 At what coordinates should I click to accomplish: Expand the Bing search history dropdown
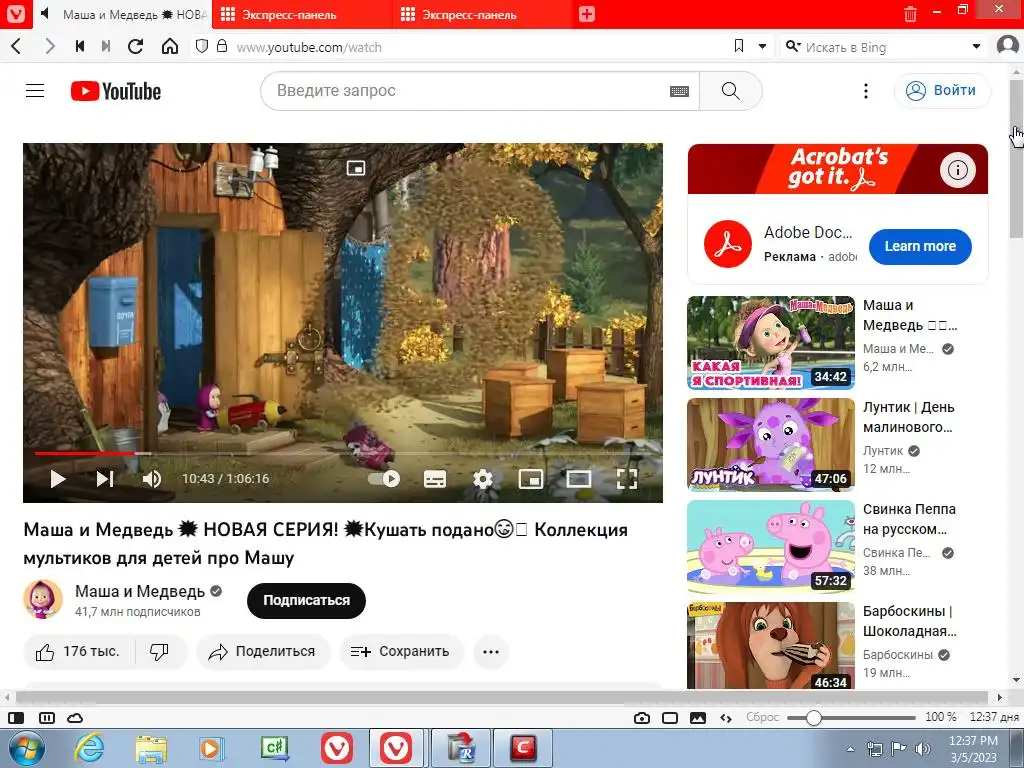(x=976, y=46)
